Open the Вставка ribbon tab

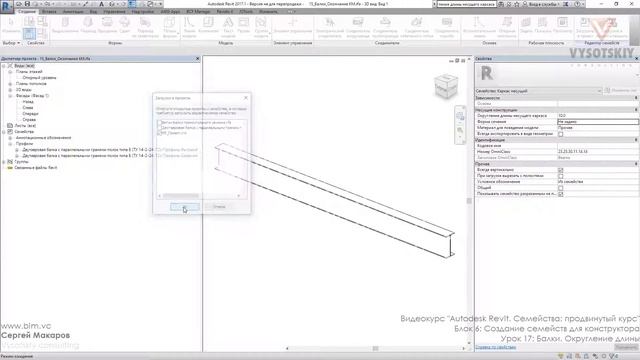point(49,11)
